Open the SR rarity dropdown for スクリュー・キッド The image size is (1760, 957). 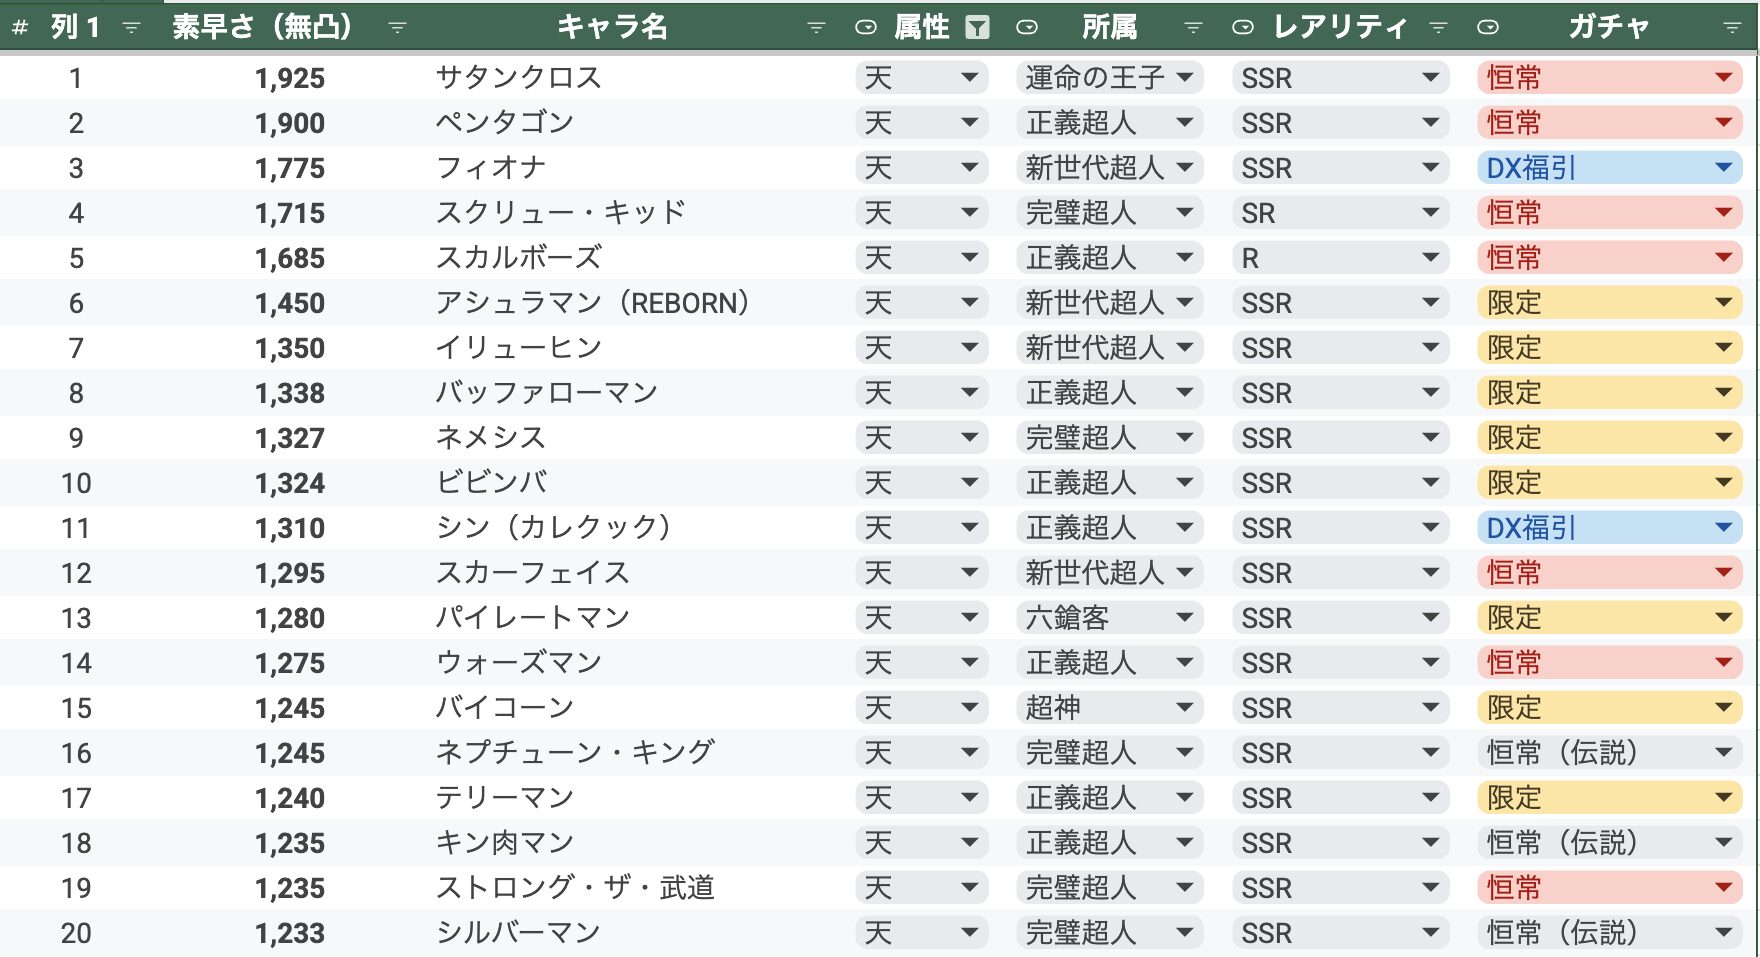[x=1341, y=213]
